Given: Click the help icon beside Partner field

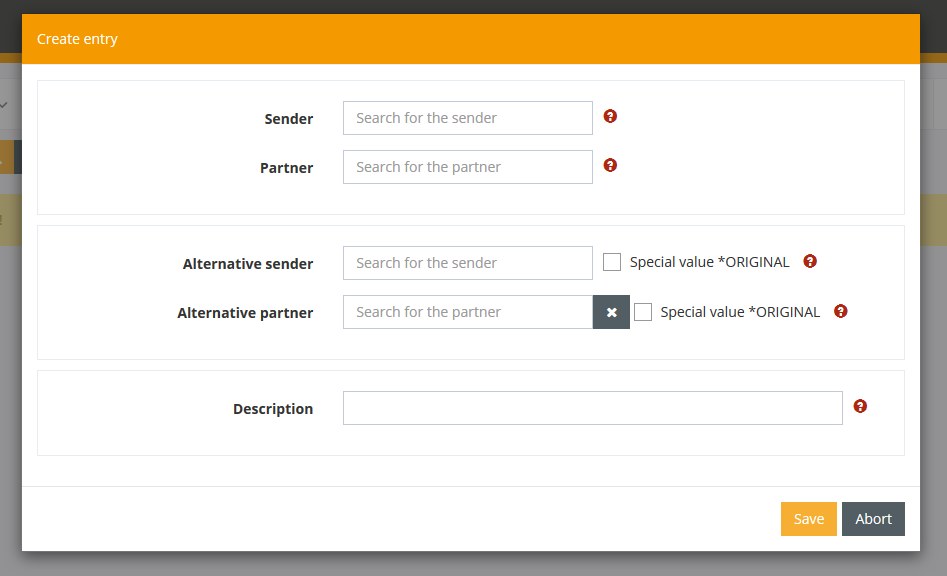Looking at the screenshot, I should point(610,165).
